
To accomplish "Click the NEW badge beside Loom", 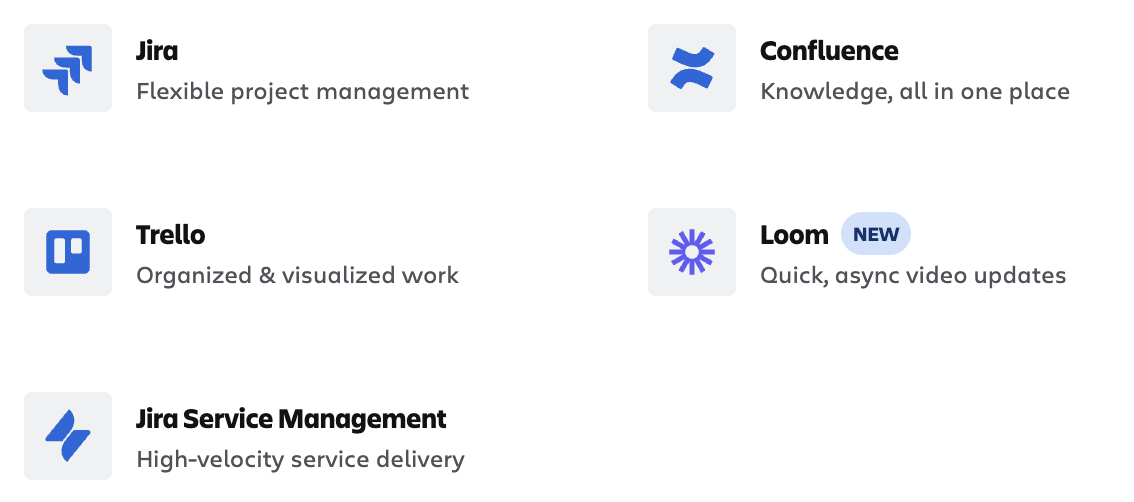I will click(x=876, y=234).
